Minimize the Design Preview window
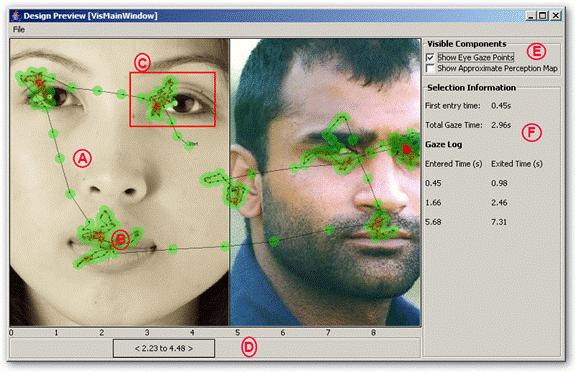576x372 pixels. pyautogui.click(x=531, y=15)
